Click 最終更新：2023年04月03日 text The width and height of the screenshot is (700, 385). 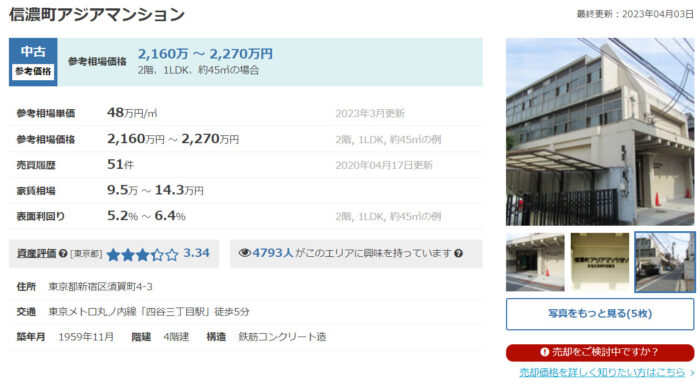pos(635,14)
